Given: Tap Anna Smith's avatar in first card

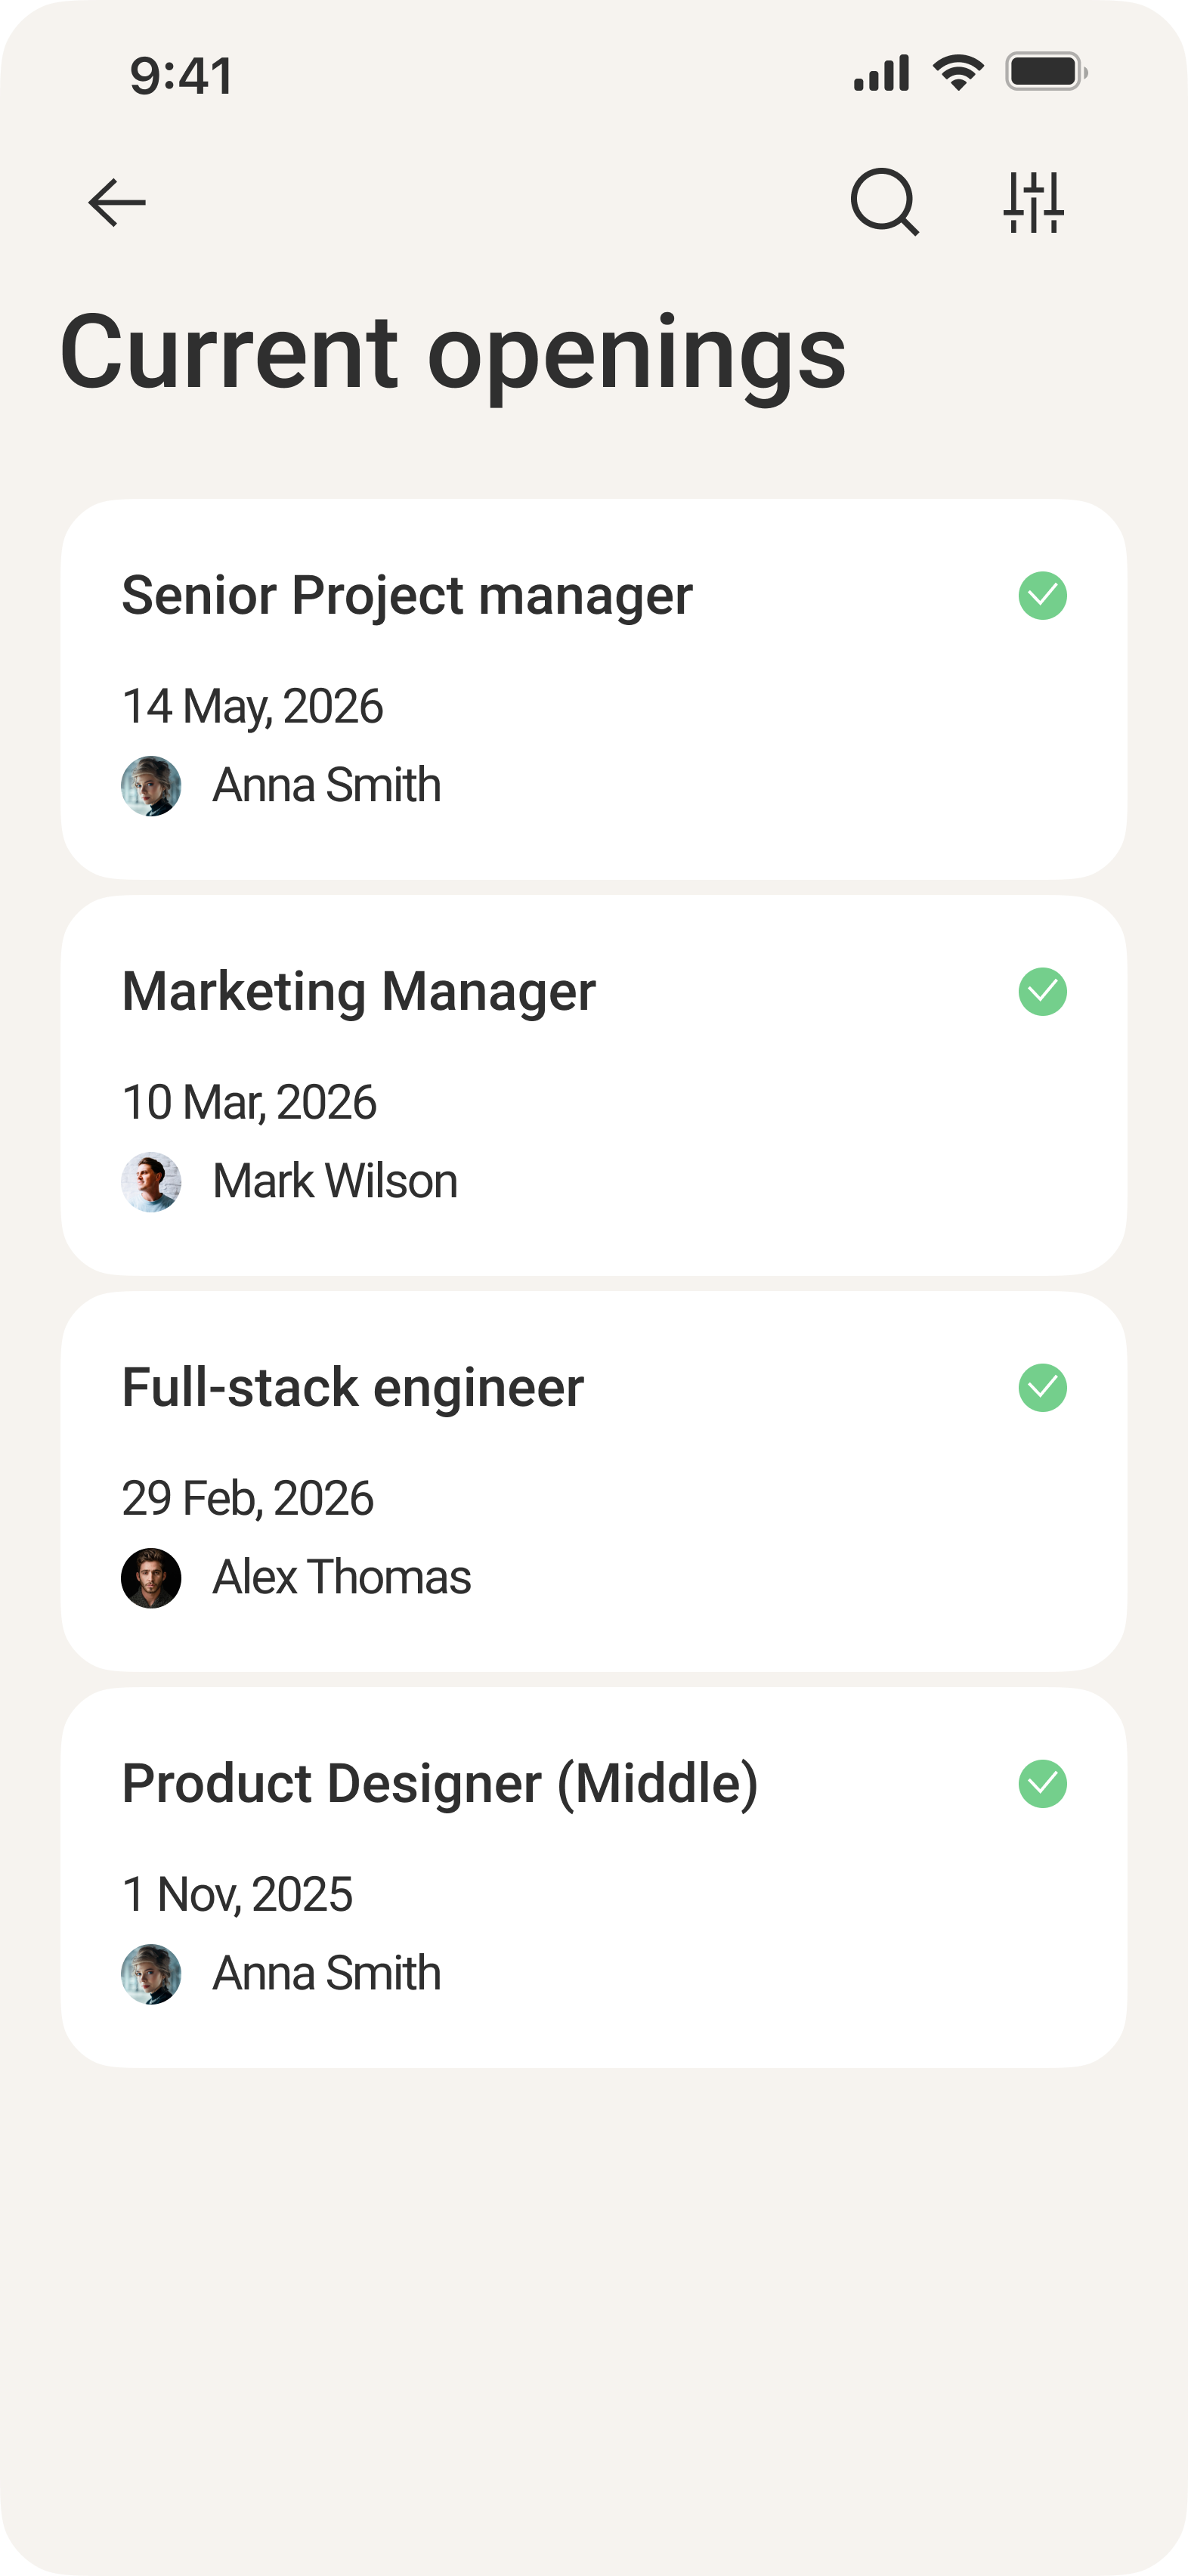Looking at the screenshot, I should point(151,786).
